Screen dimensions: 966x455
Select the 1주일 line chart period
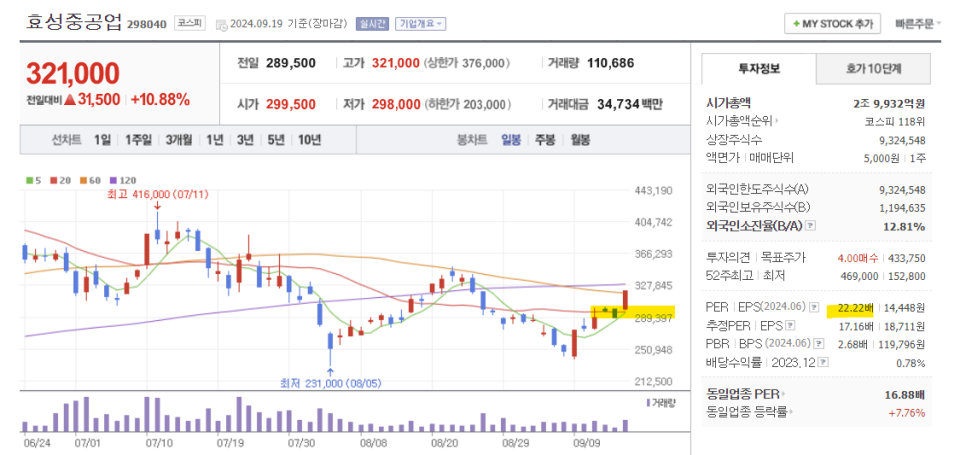point(138,140)
